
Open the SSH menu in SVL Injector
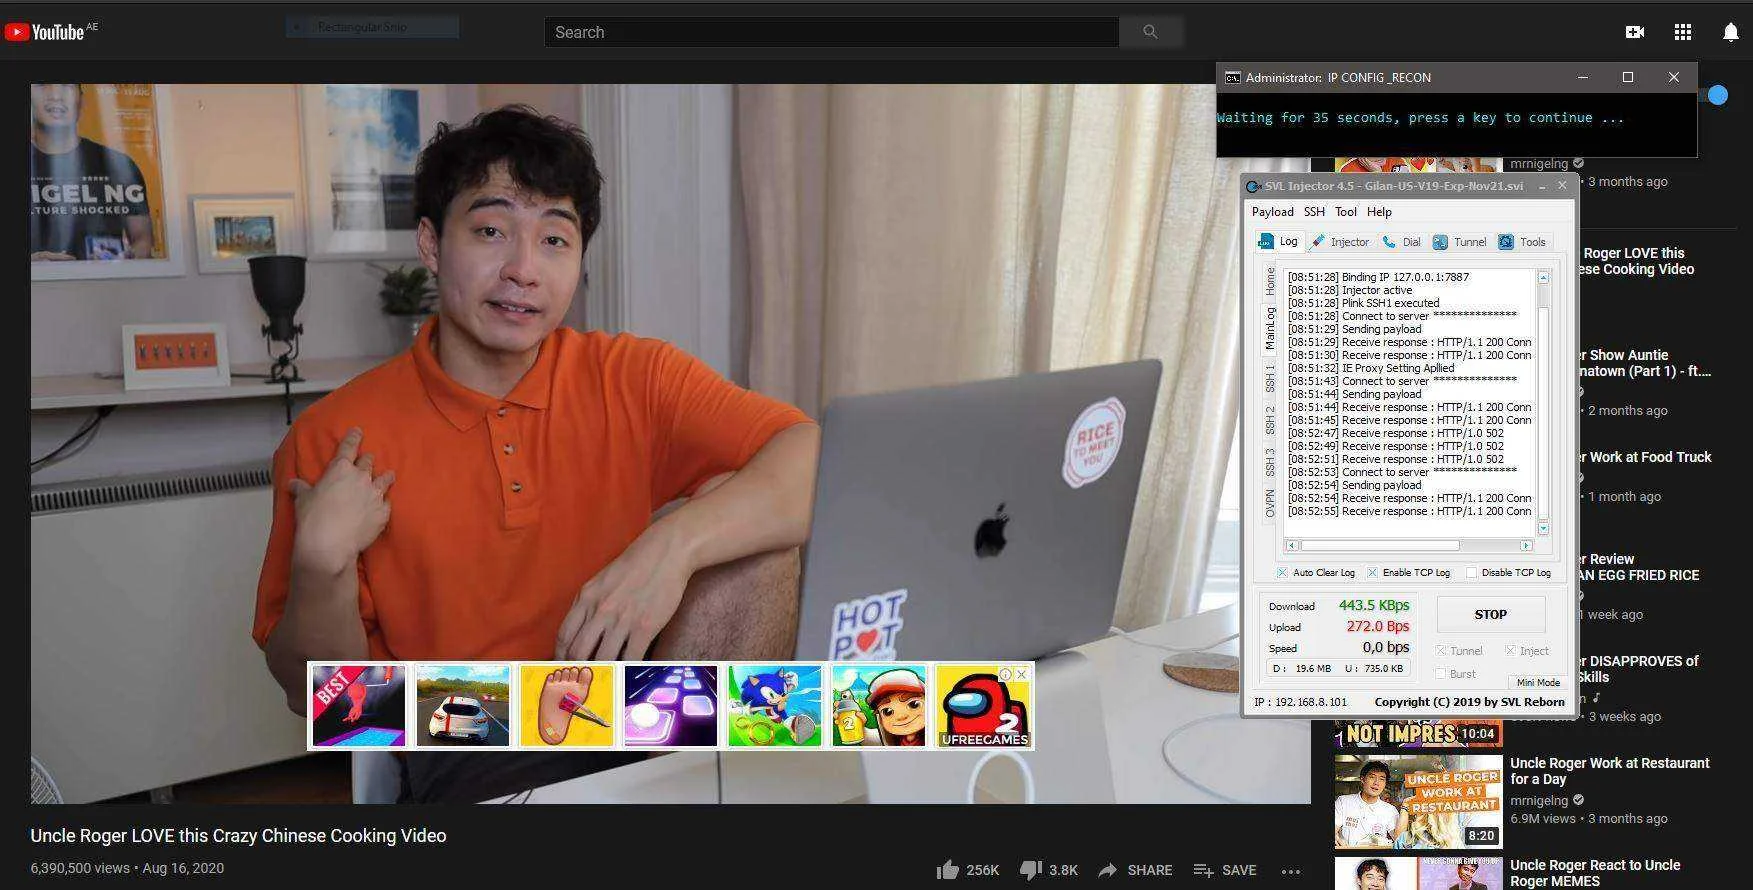click(1314, 212)
